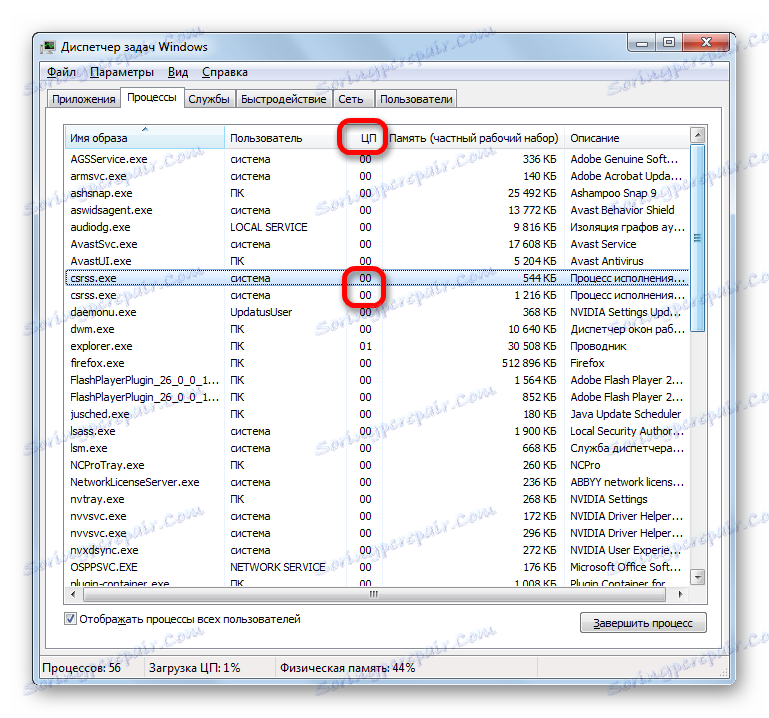
Task: Switch to the Быстродействие tab
Action: [x=283, y=99]
